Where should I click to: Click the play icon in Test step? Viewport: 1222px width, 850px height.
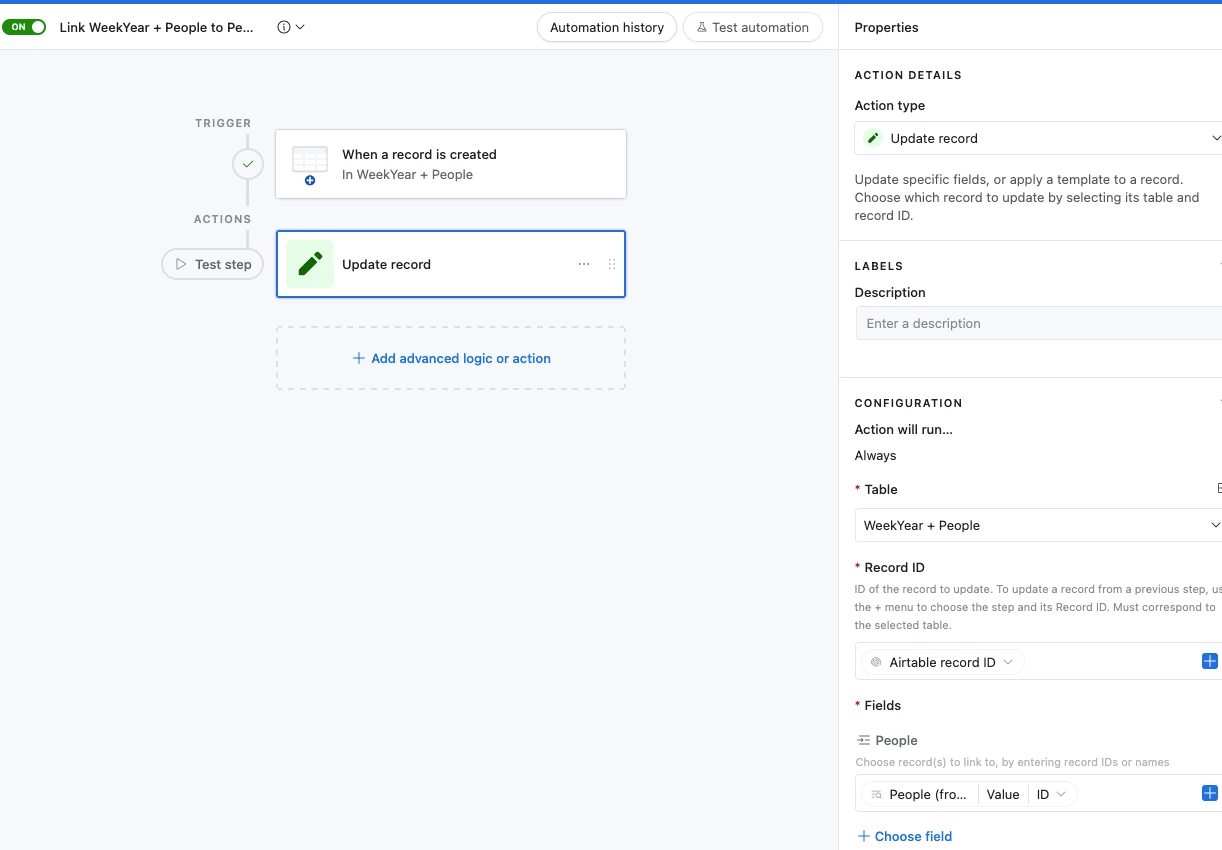(x=181, y=264)
